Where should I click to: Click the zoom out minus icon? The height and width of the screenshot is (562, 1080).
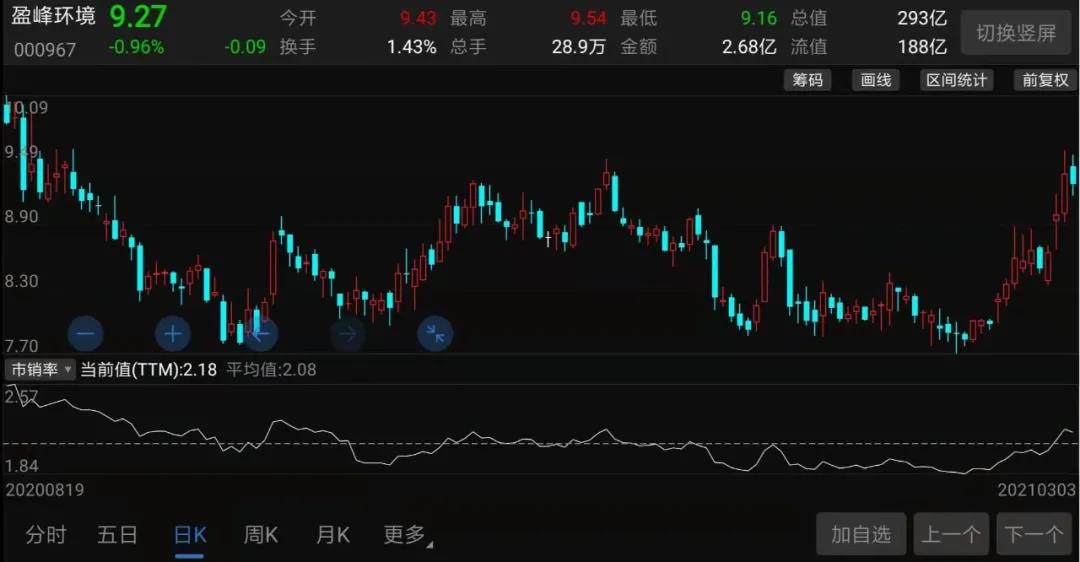(85, 334)
